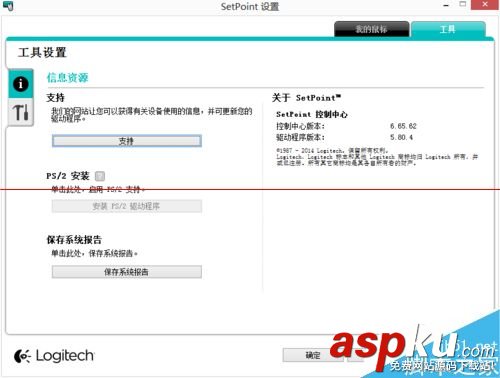This screenshot has width=500, height=378.
Task: Minimize the SetPoint window
Action: 446,5
